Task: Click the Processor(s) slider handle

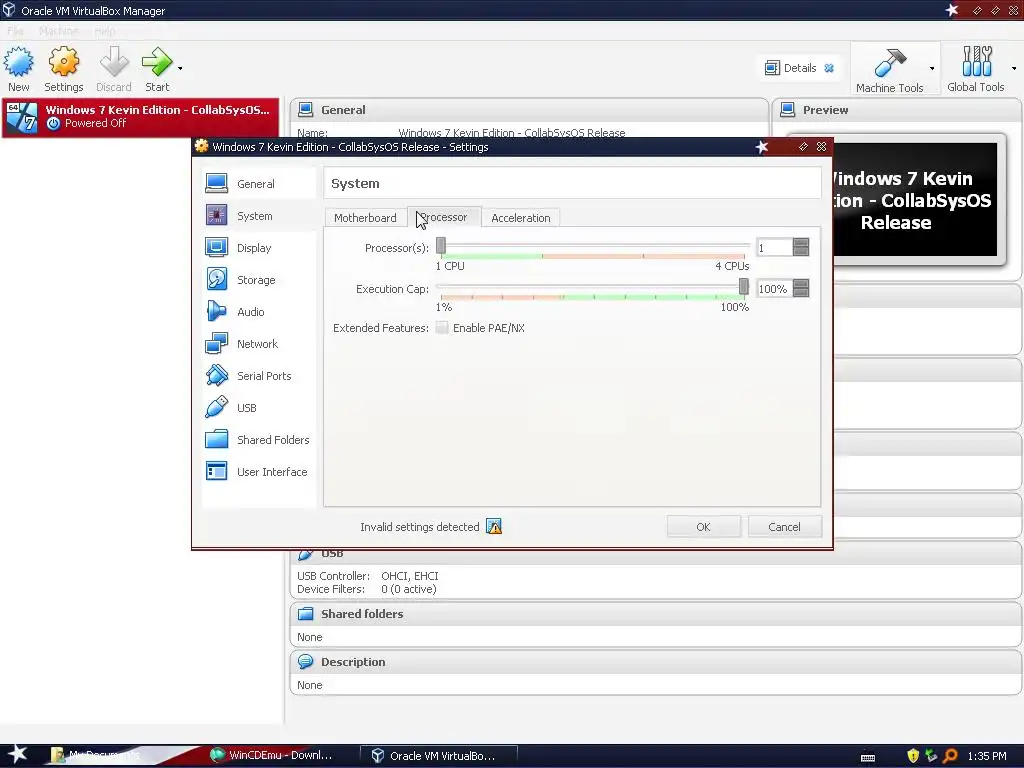Action: click(x=441, y=246)
